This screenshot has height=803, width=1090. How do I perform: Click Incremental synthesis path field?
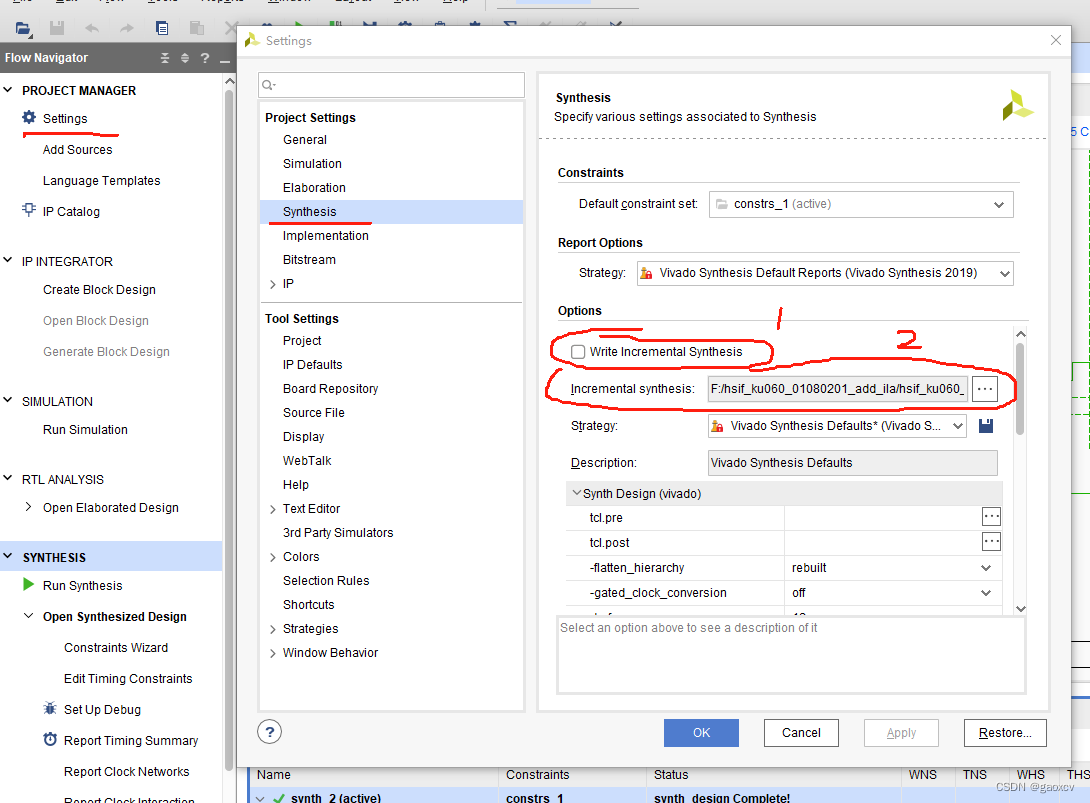coord(838,389)
